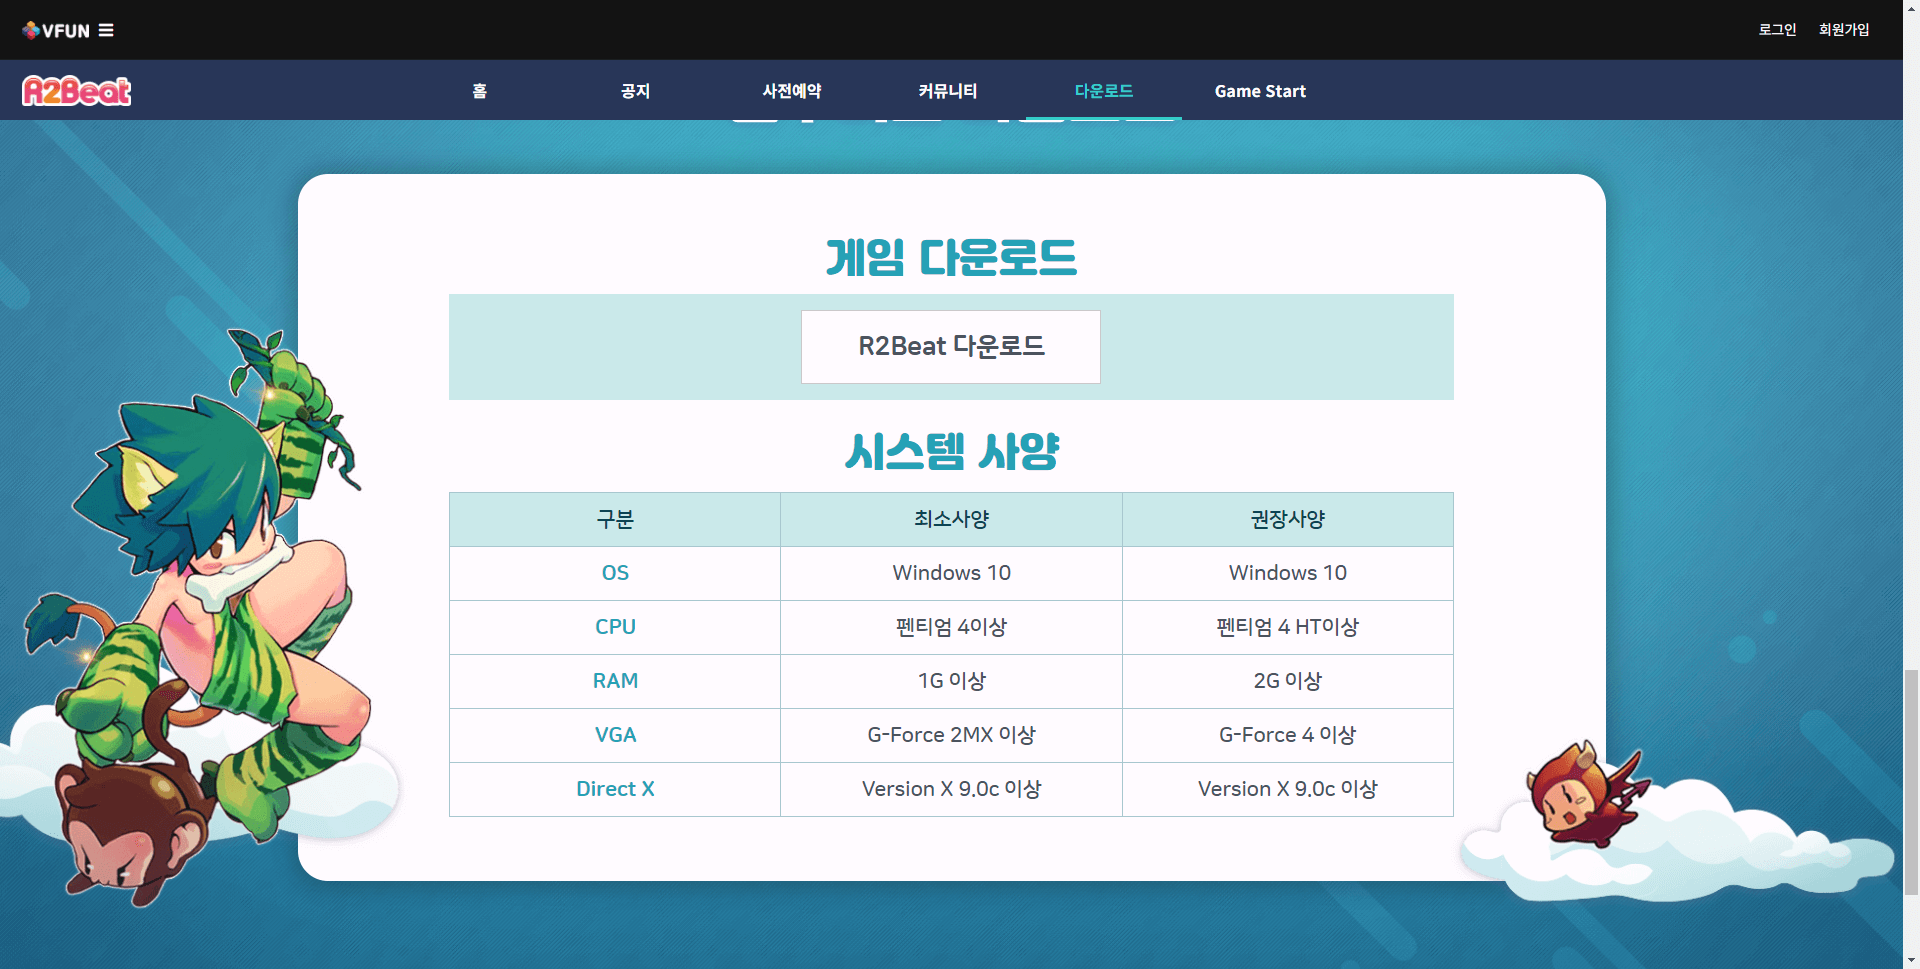The height and width of the screenshot is (969, 1920).
Task: Click recommended spec Version X 9.0c 이상 cell
Action: tap(1288, 789)
